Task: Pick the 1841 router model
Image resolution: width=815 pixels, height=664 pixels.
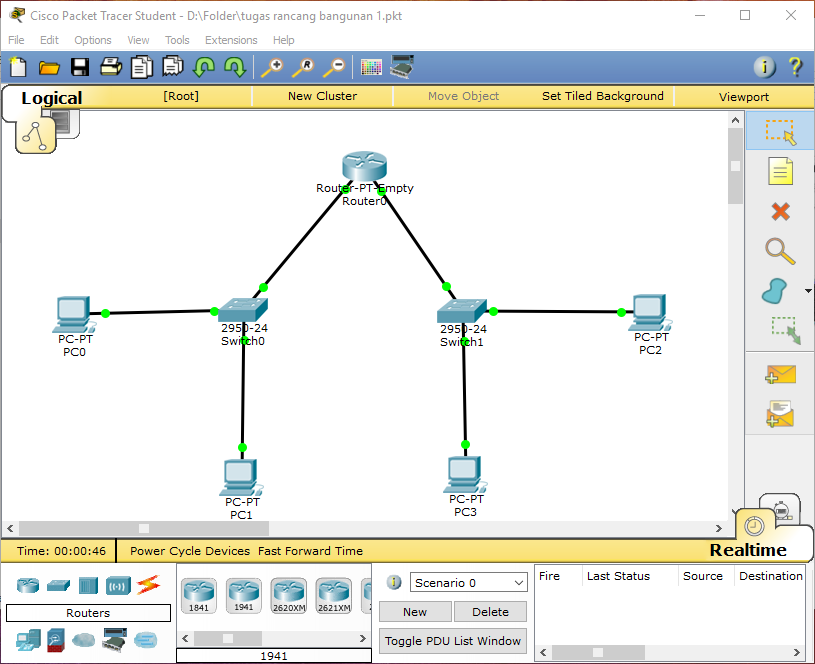Action: 199,596
